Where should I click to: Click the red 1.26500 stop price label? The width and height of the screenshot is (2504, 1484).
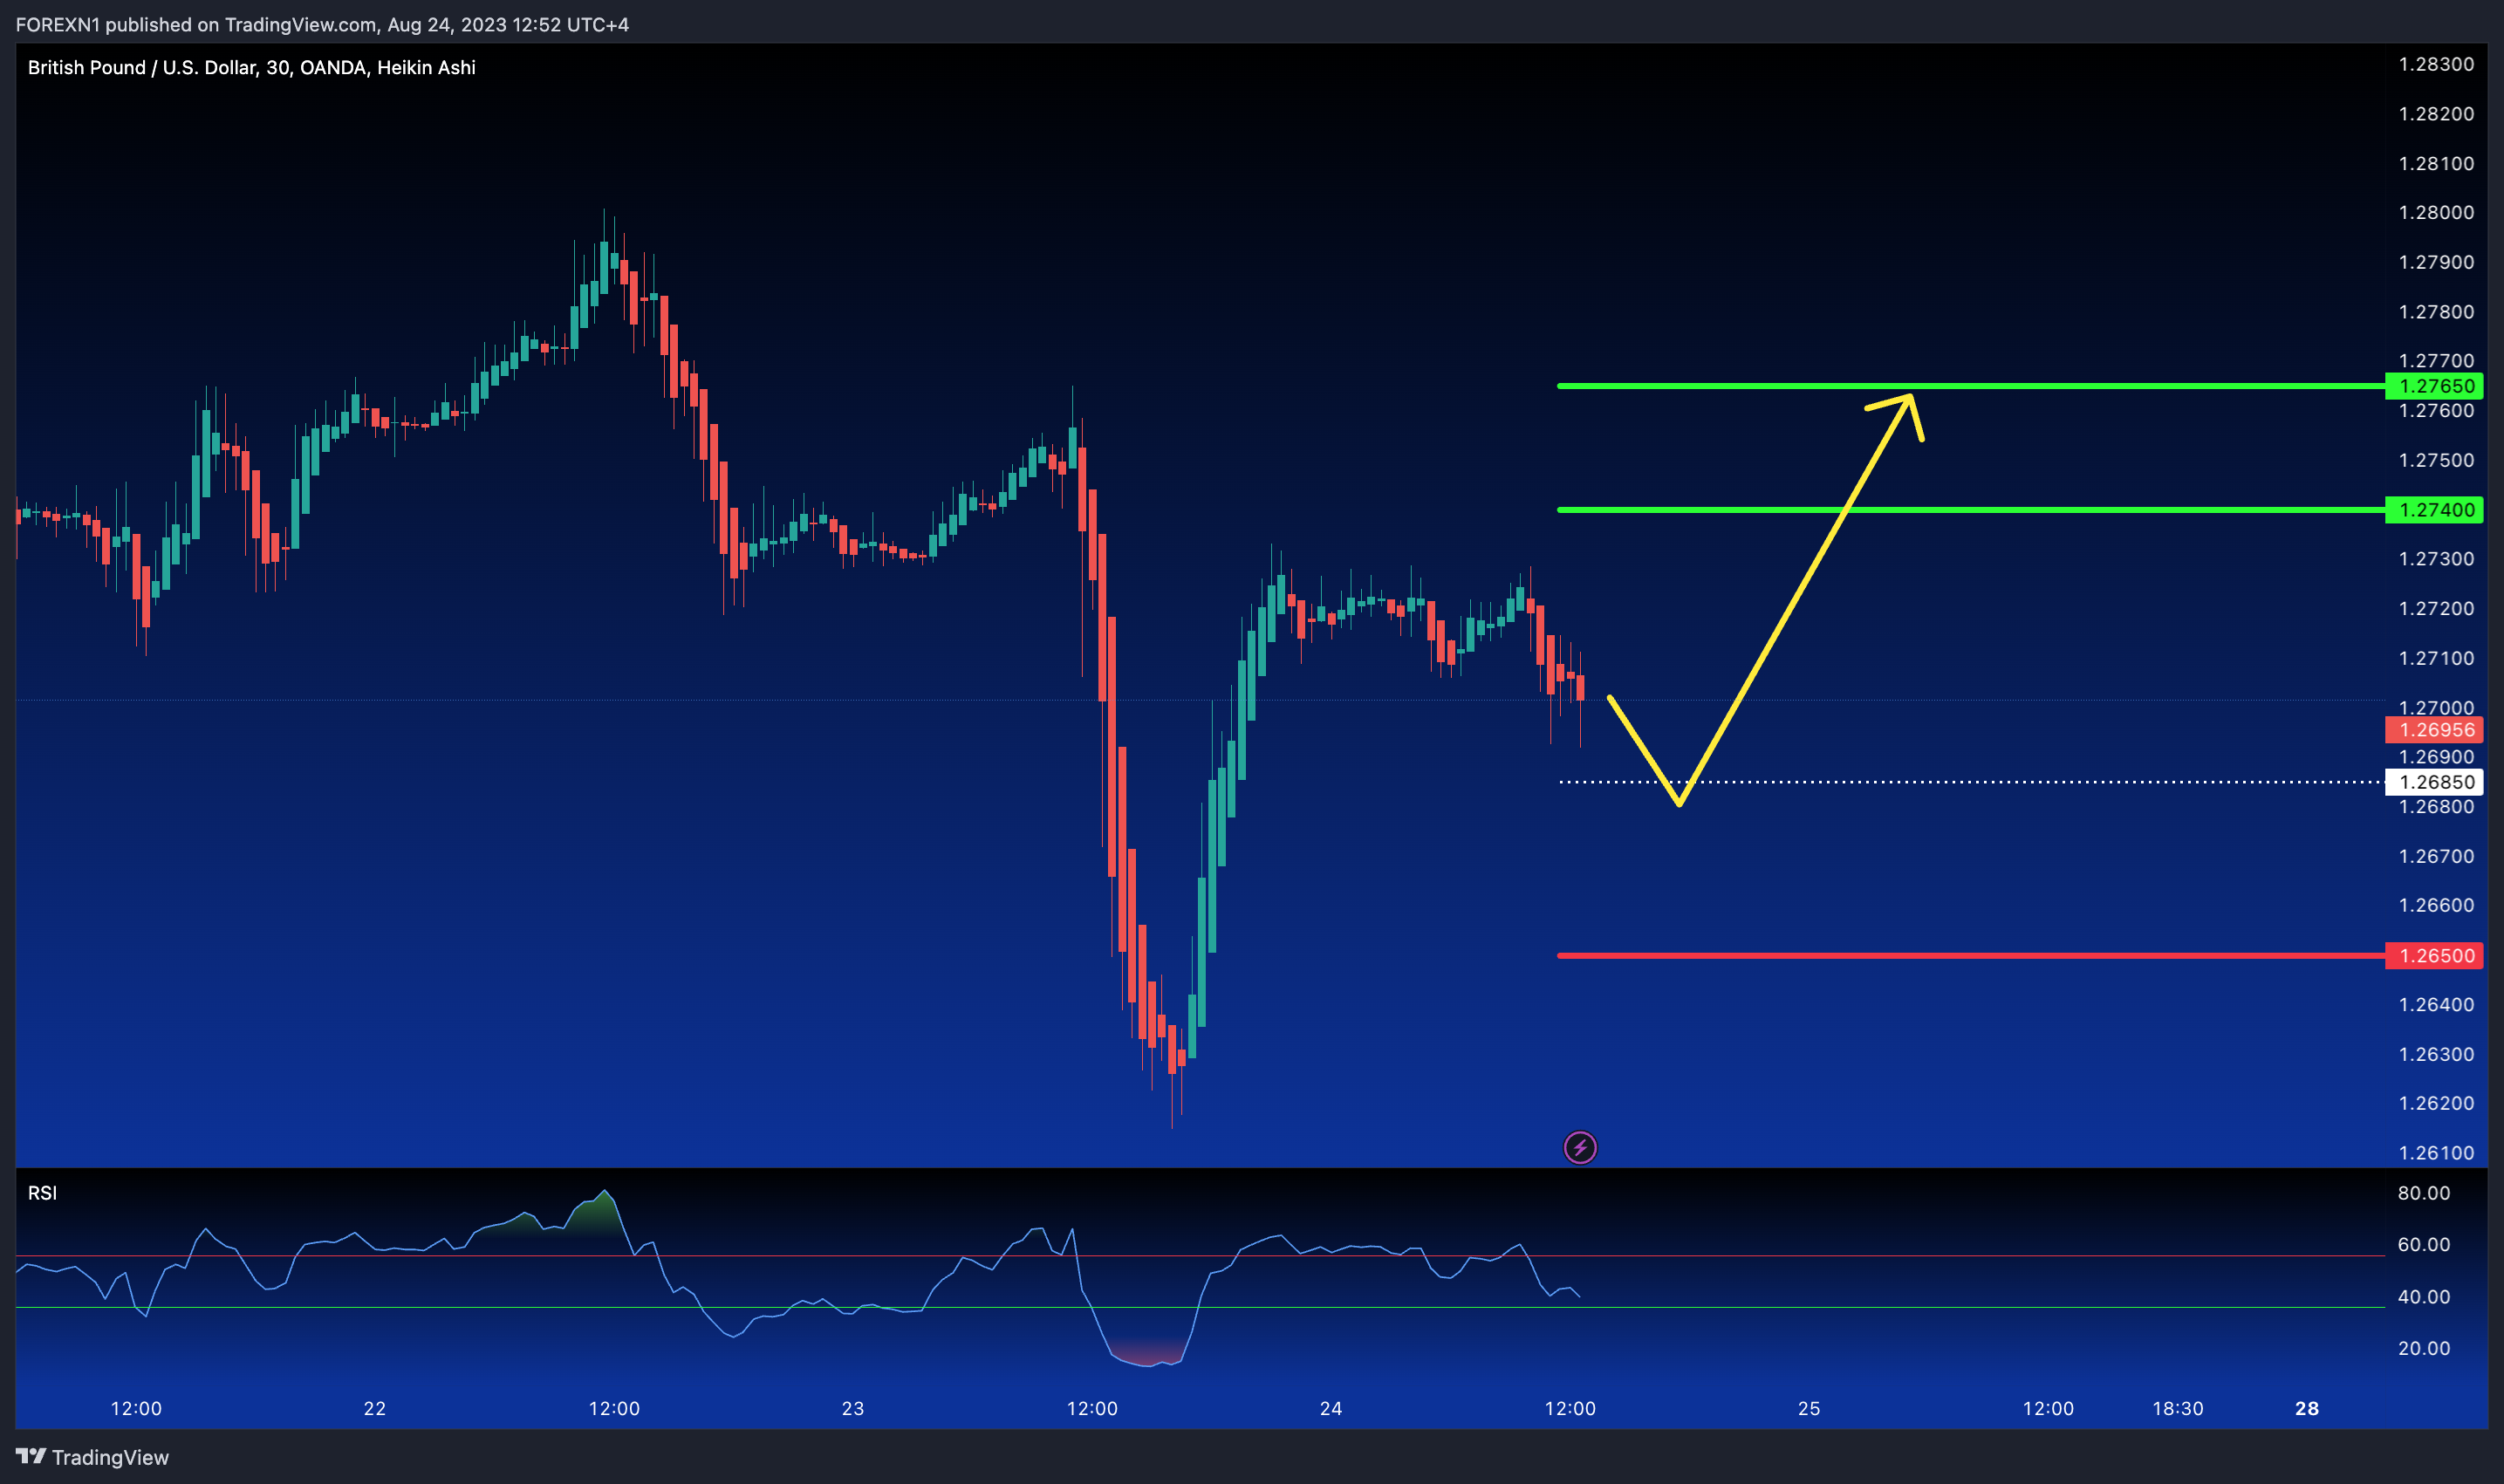(2434, 955)
